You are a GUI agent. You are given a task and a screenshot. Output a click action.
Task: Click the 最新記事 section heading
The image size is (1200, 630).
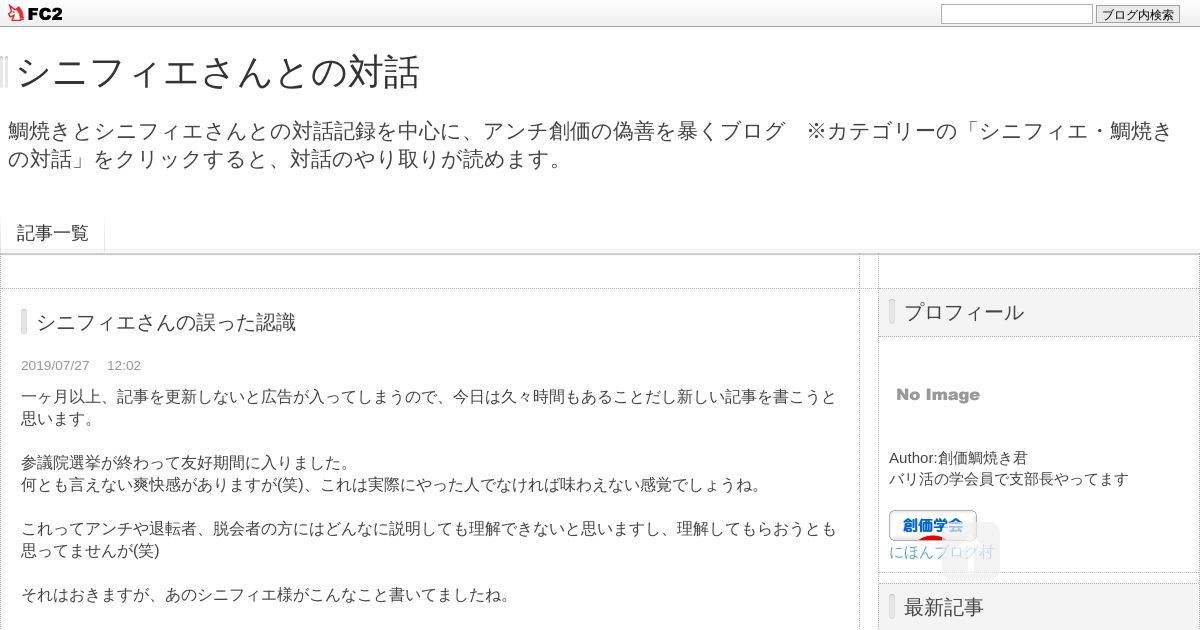click(x=944, y=607)
